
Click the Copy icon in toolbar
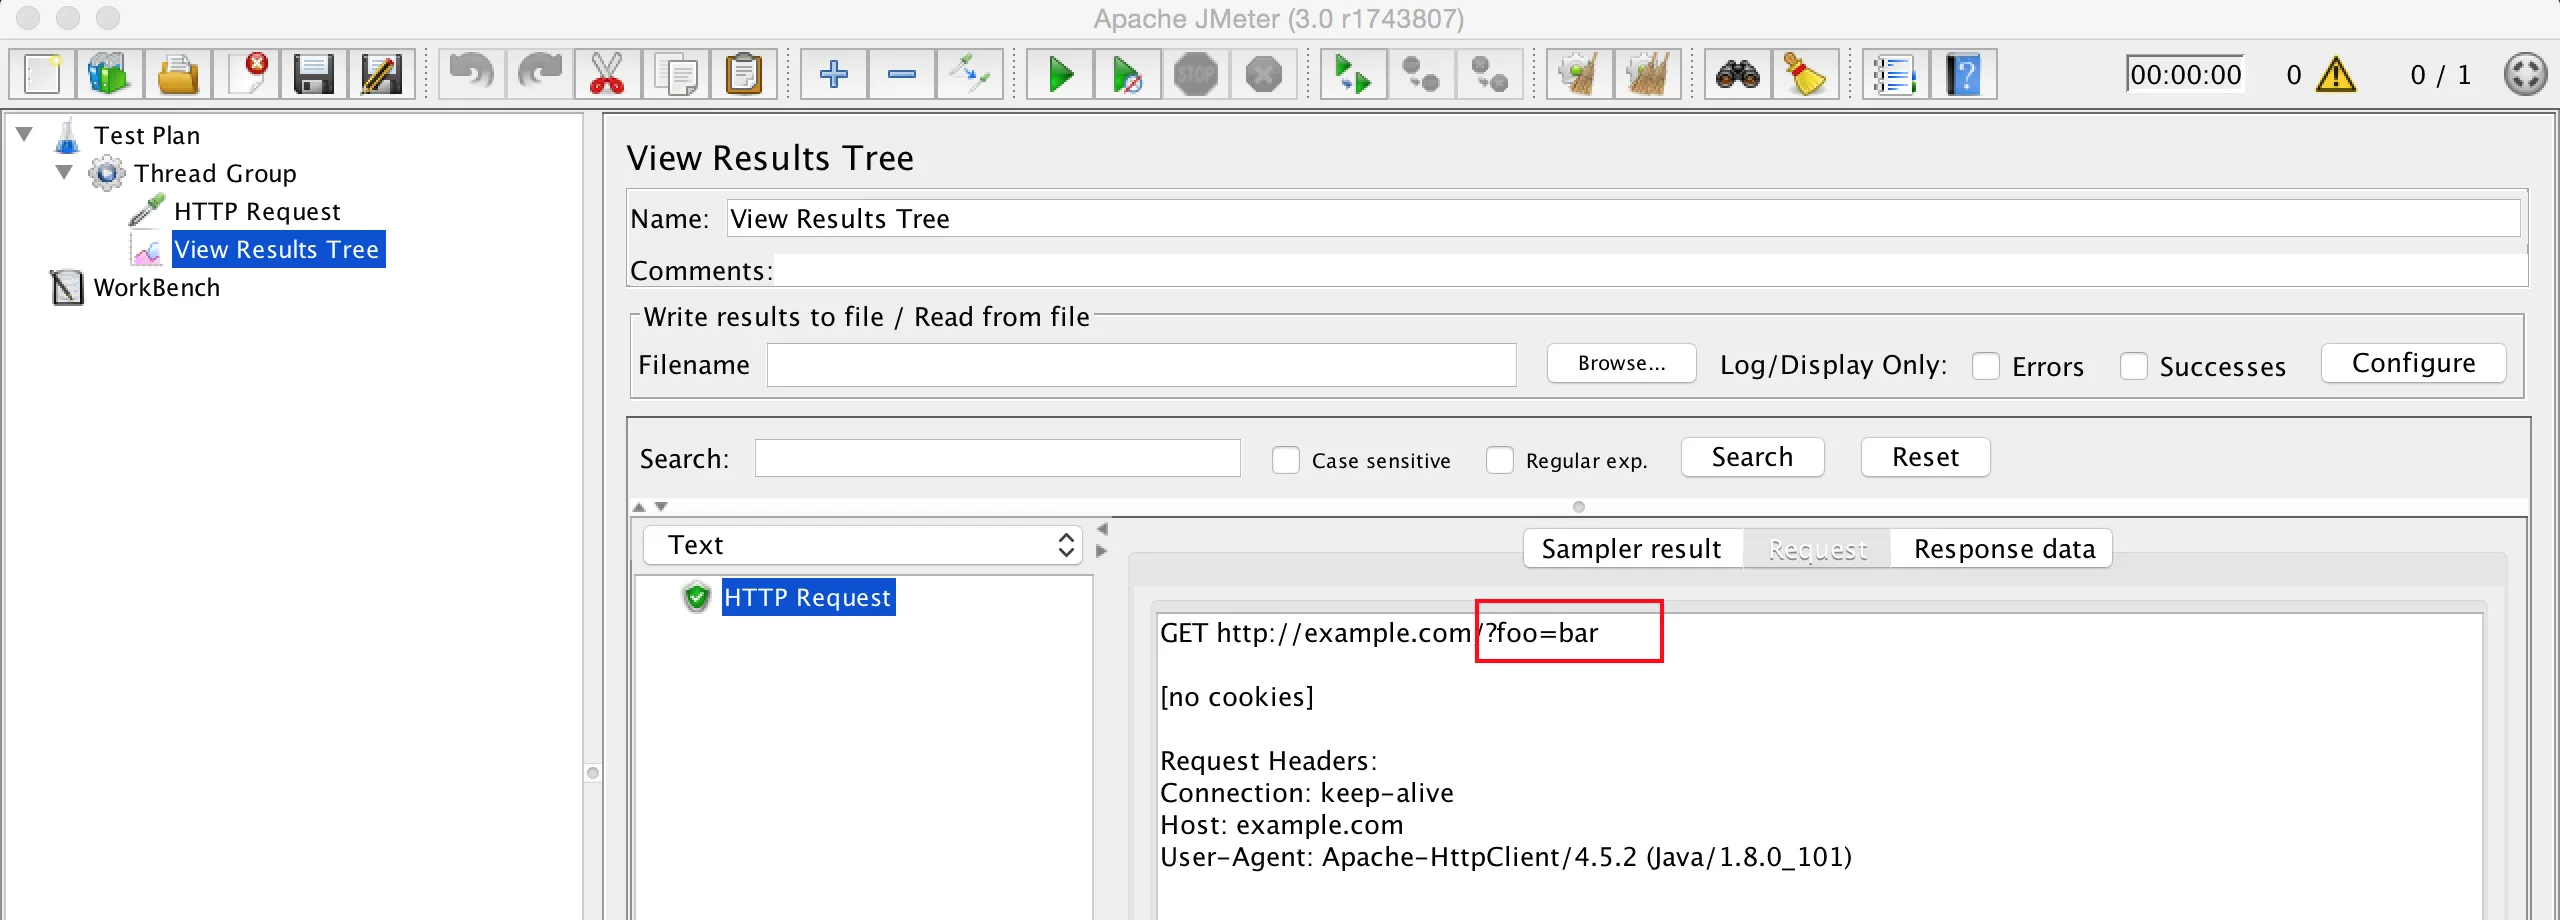click(676, 74)
